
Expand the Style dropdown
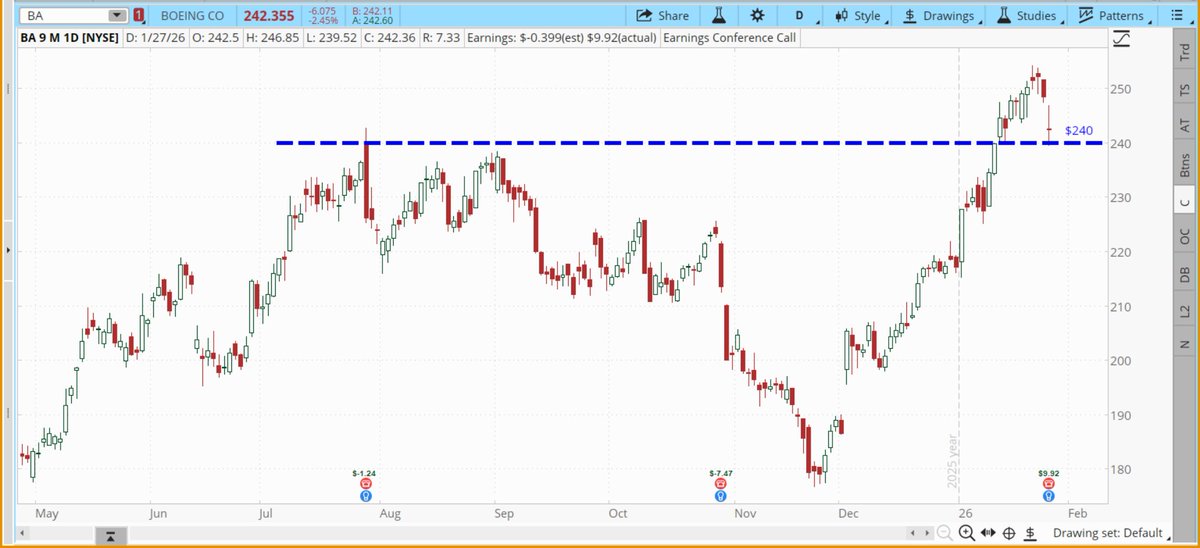861,15
